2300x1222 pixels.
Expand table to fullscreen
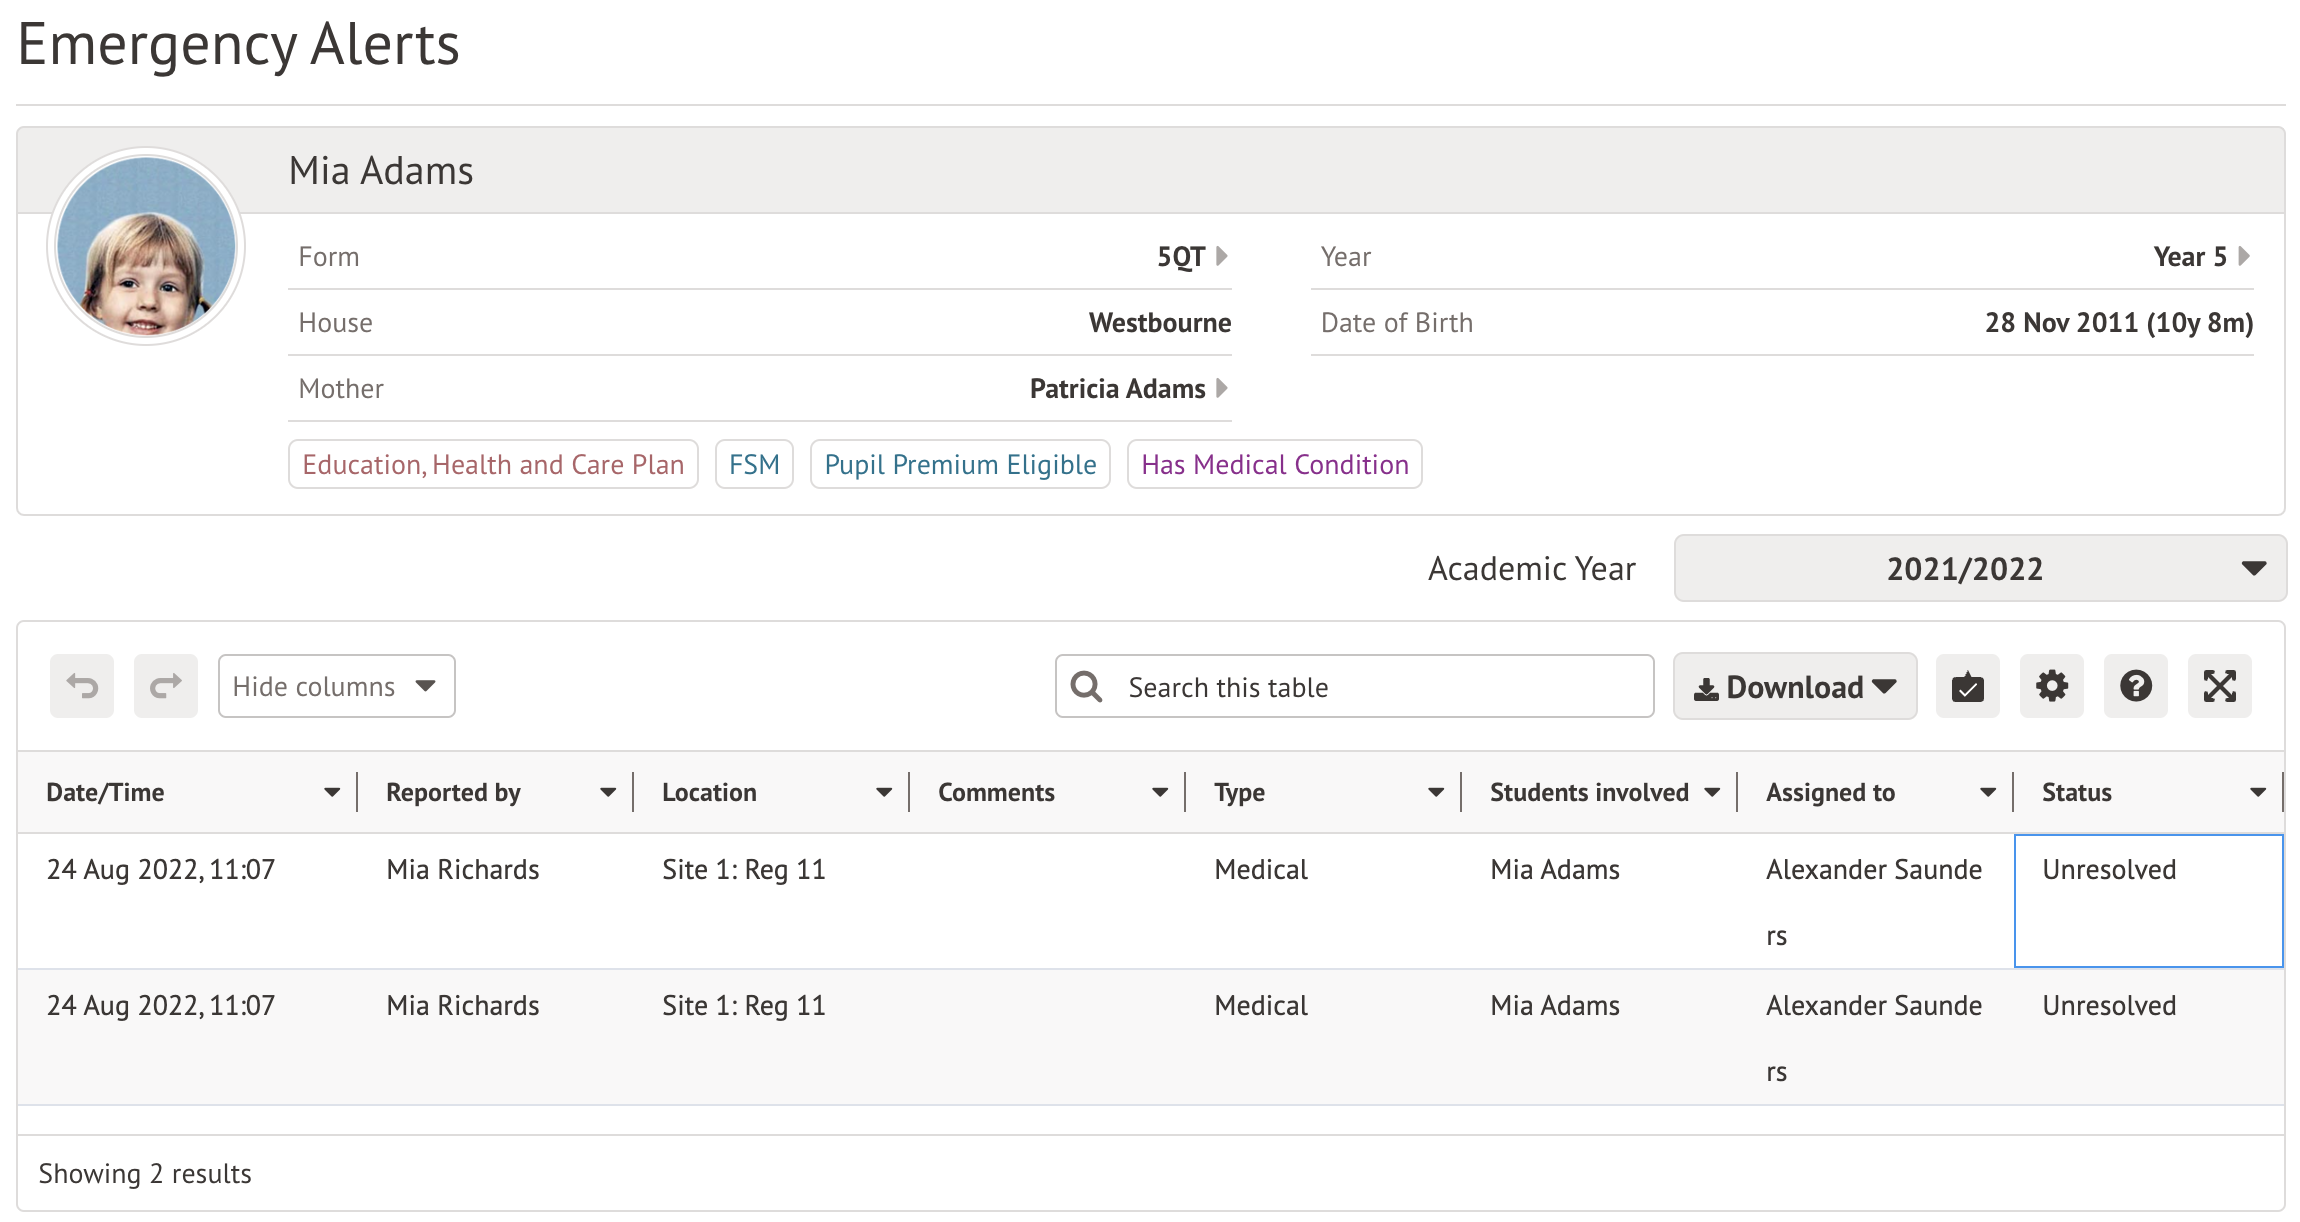coord(2219,686)
